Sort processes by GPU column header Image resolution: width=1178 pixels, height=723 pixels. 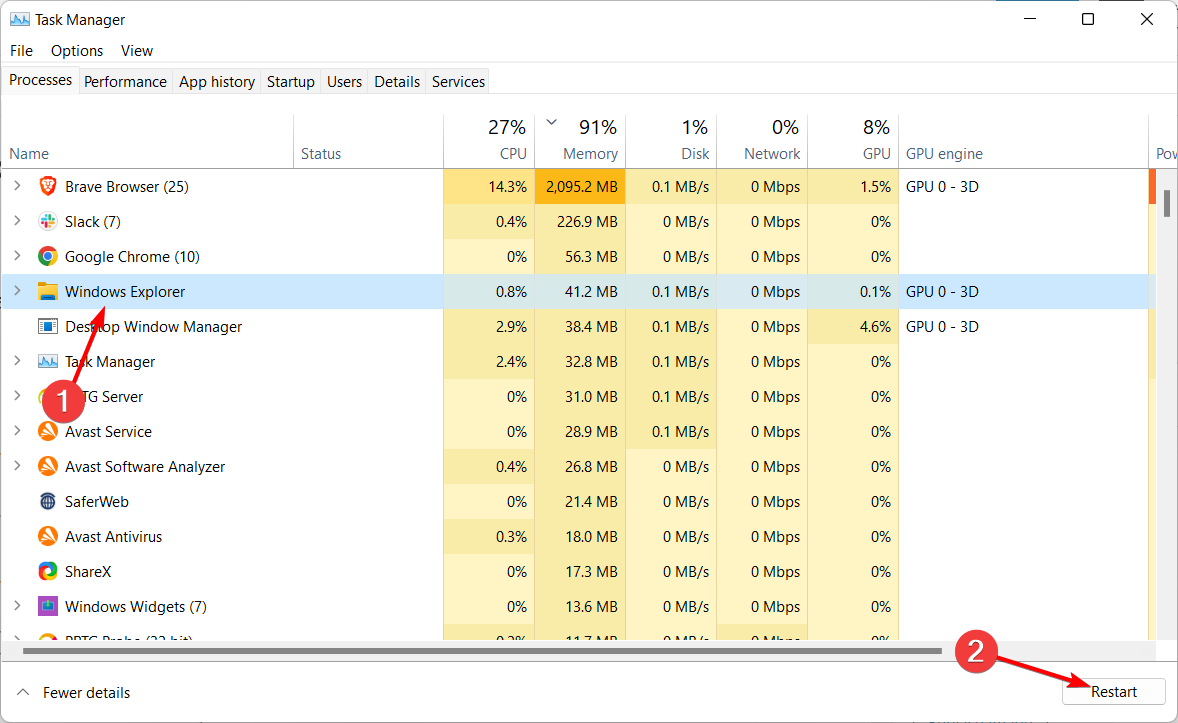pyautogui.click(x=853, y=141)
